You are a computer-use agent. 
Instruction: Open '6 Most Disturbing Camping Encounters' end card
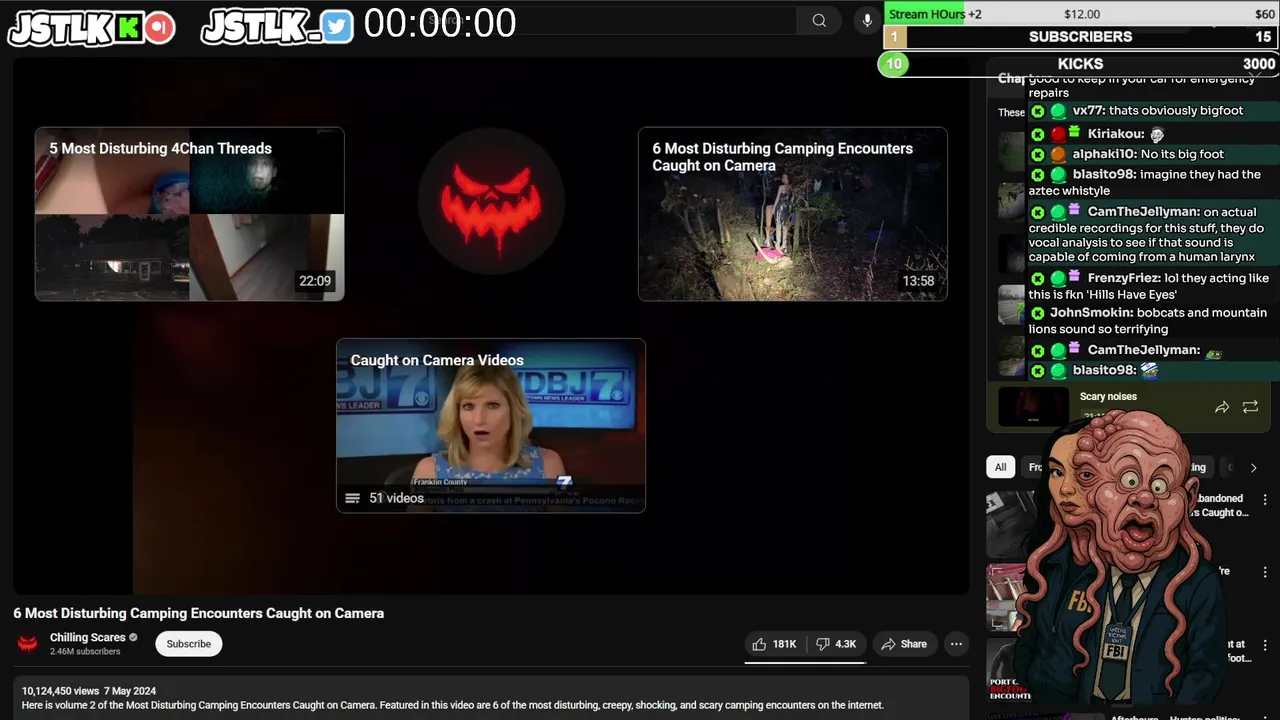click(793, 214)
